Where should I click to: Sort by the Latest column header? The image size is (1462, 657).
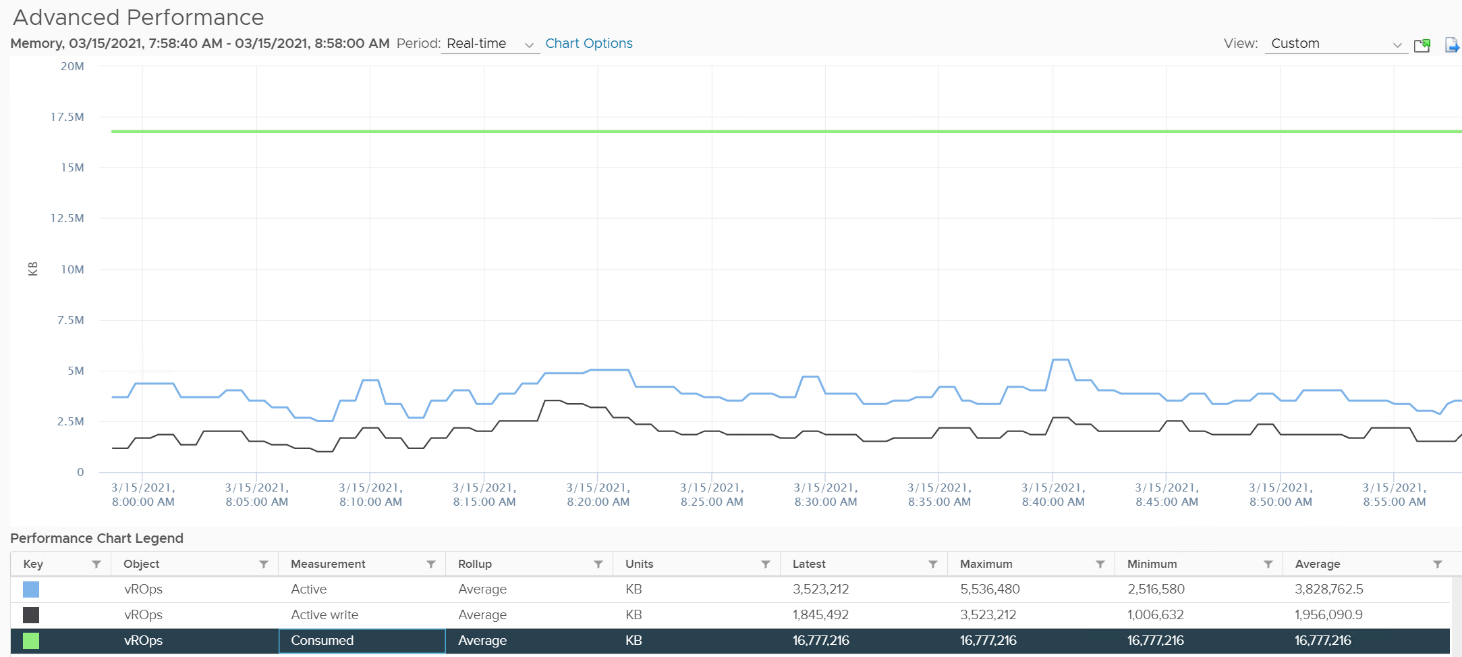[809, 564]
